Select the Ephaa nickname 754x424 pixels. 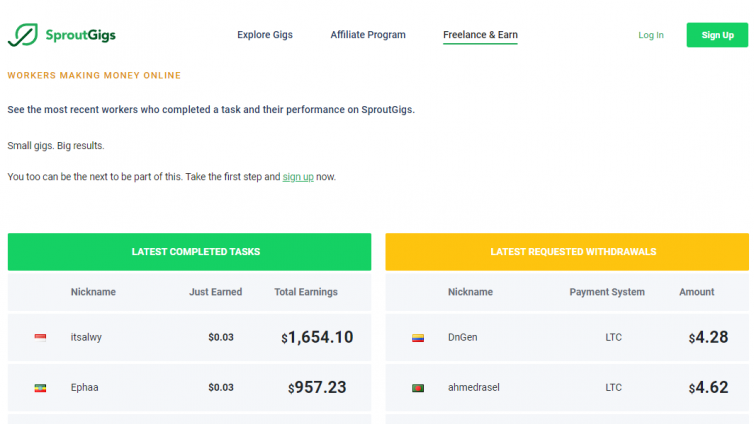[85, 387]
